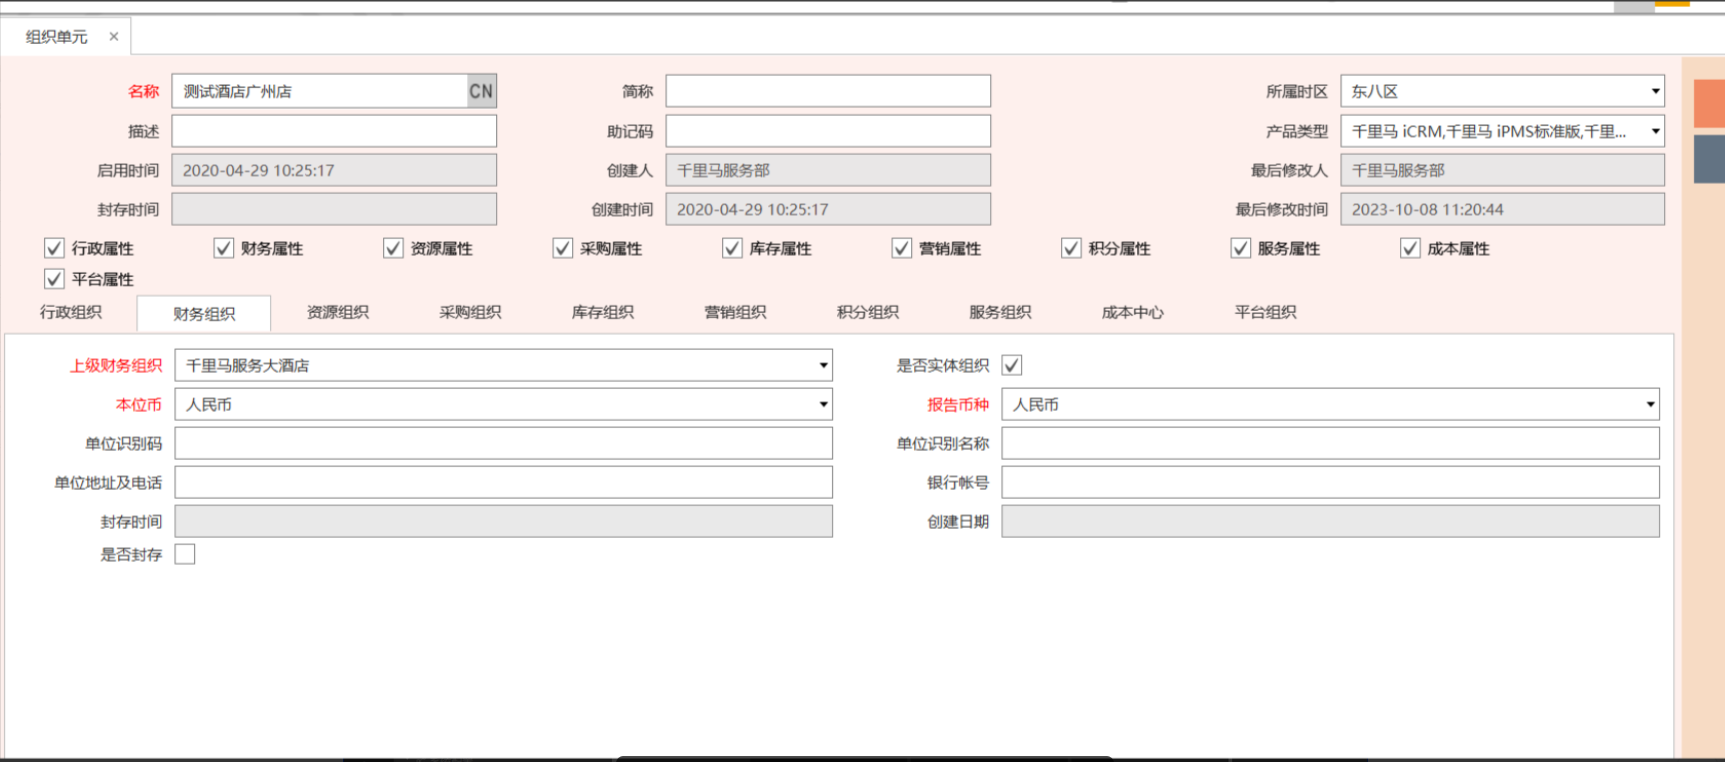This screenshot has width=1725, height=762.
Task: Uncheck 是否实体组织 checkbox
Action: pos(1012,365)
